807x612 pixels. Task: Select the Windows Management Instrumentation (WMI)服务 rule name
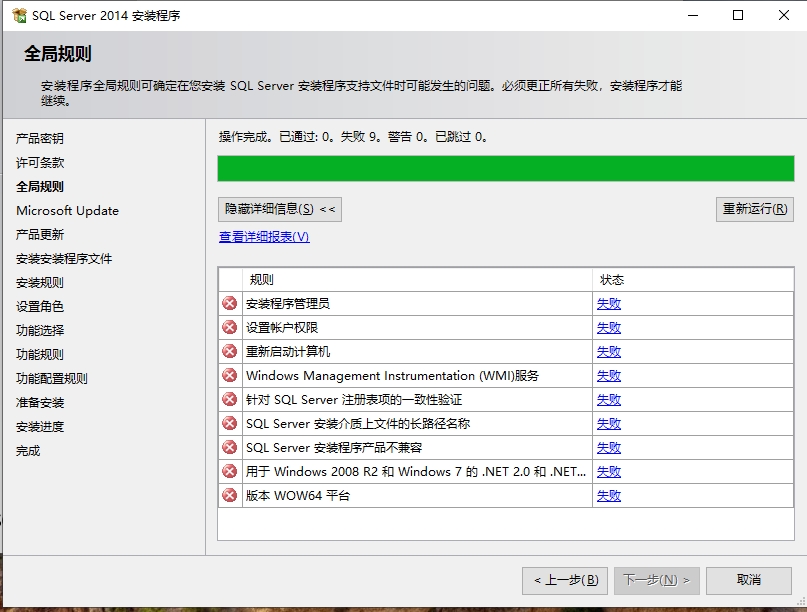pos(392,376)
